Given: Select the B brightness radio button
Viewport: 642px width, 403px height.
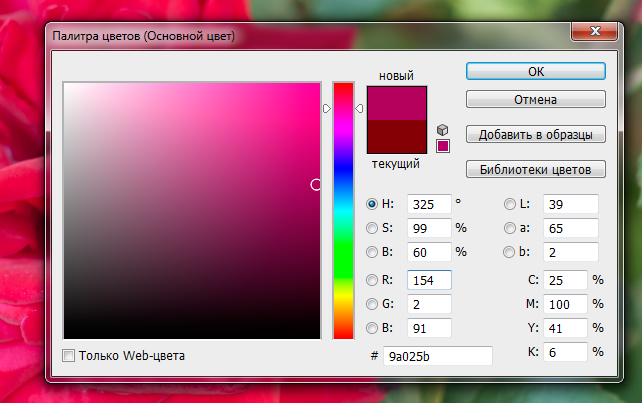Looking at the screenshot, I should tap(372, 252).
